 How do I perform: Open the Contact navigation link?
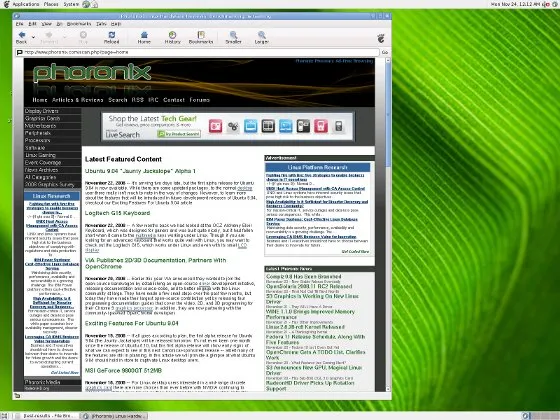point(174,100)
